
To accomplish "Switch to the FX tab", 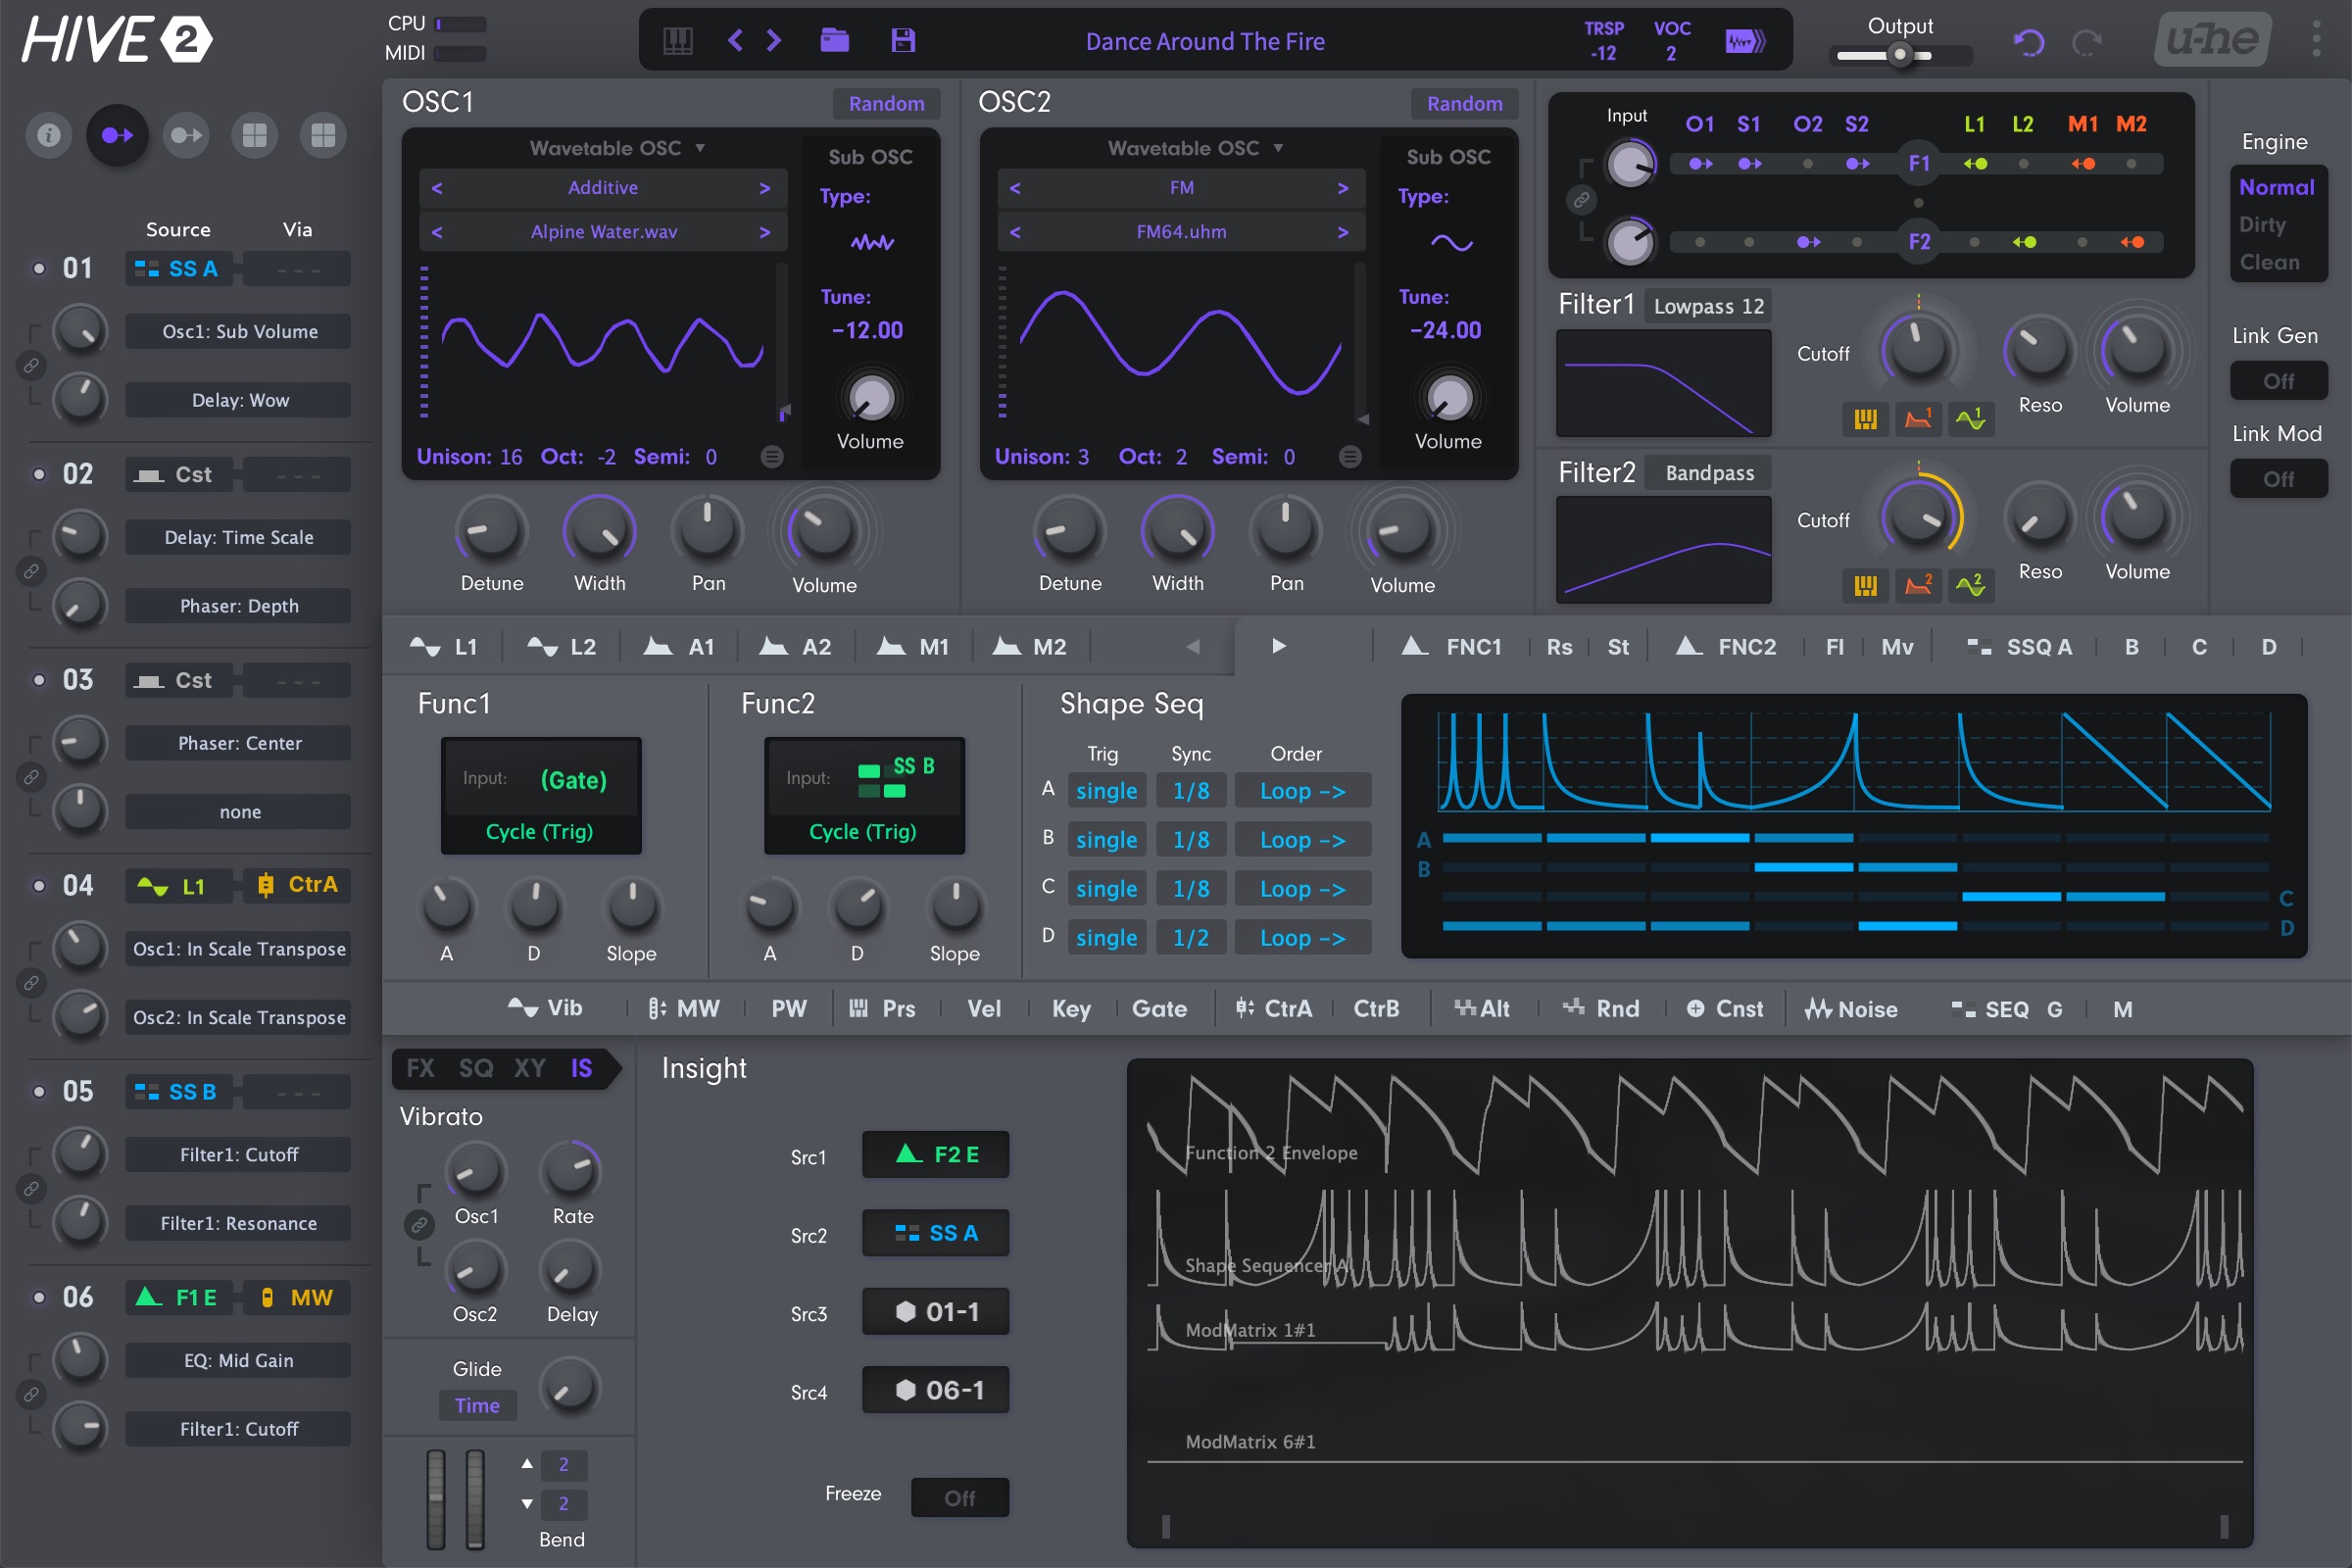I will pos(420,1068).
